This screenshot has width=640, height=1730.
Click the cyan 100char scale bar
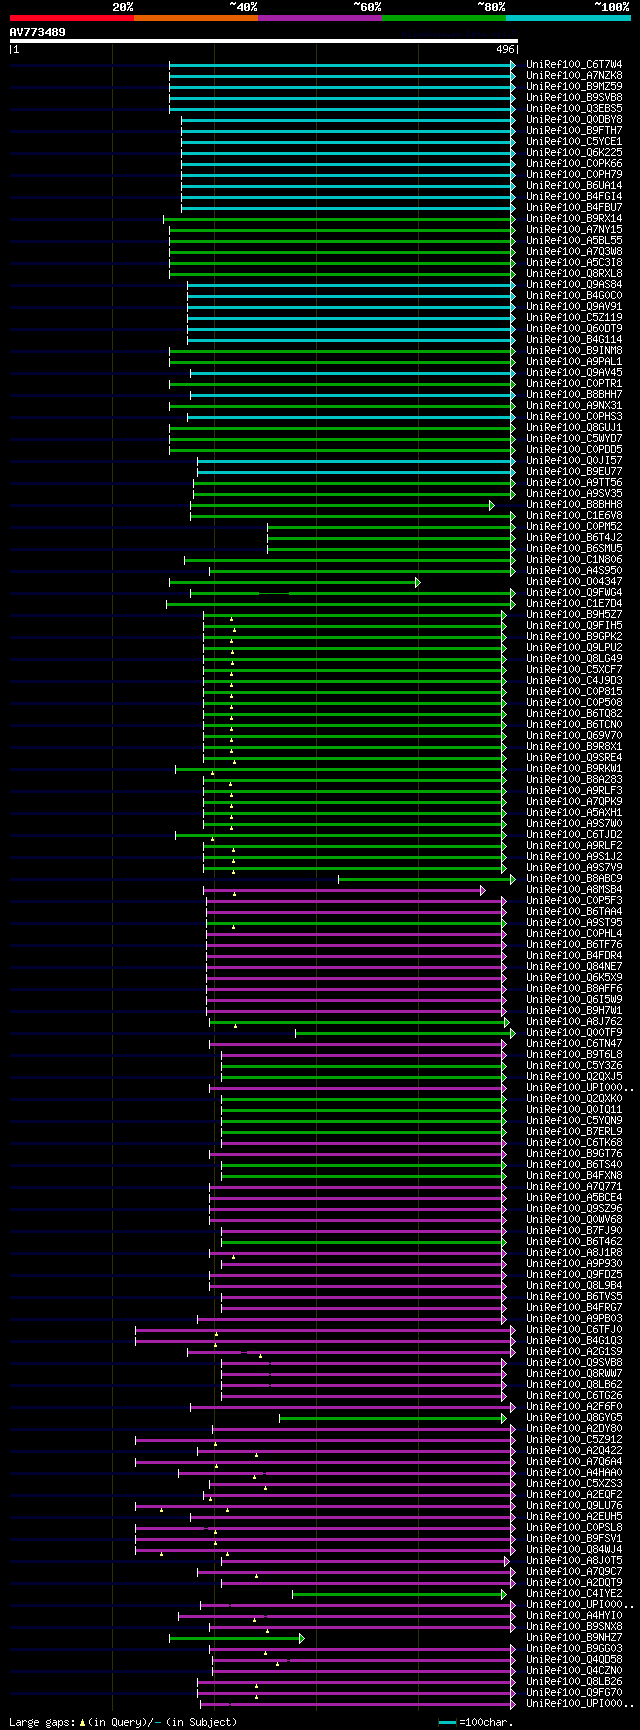tap(447, 1722)
